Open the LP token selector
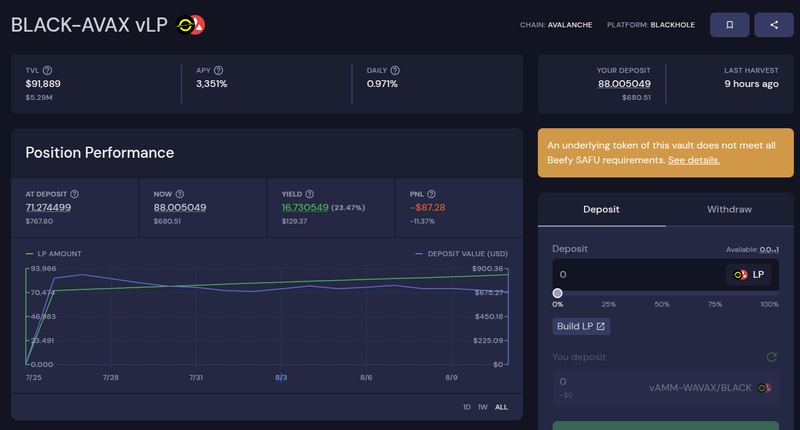 (x=749, y=274)
